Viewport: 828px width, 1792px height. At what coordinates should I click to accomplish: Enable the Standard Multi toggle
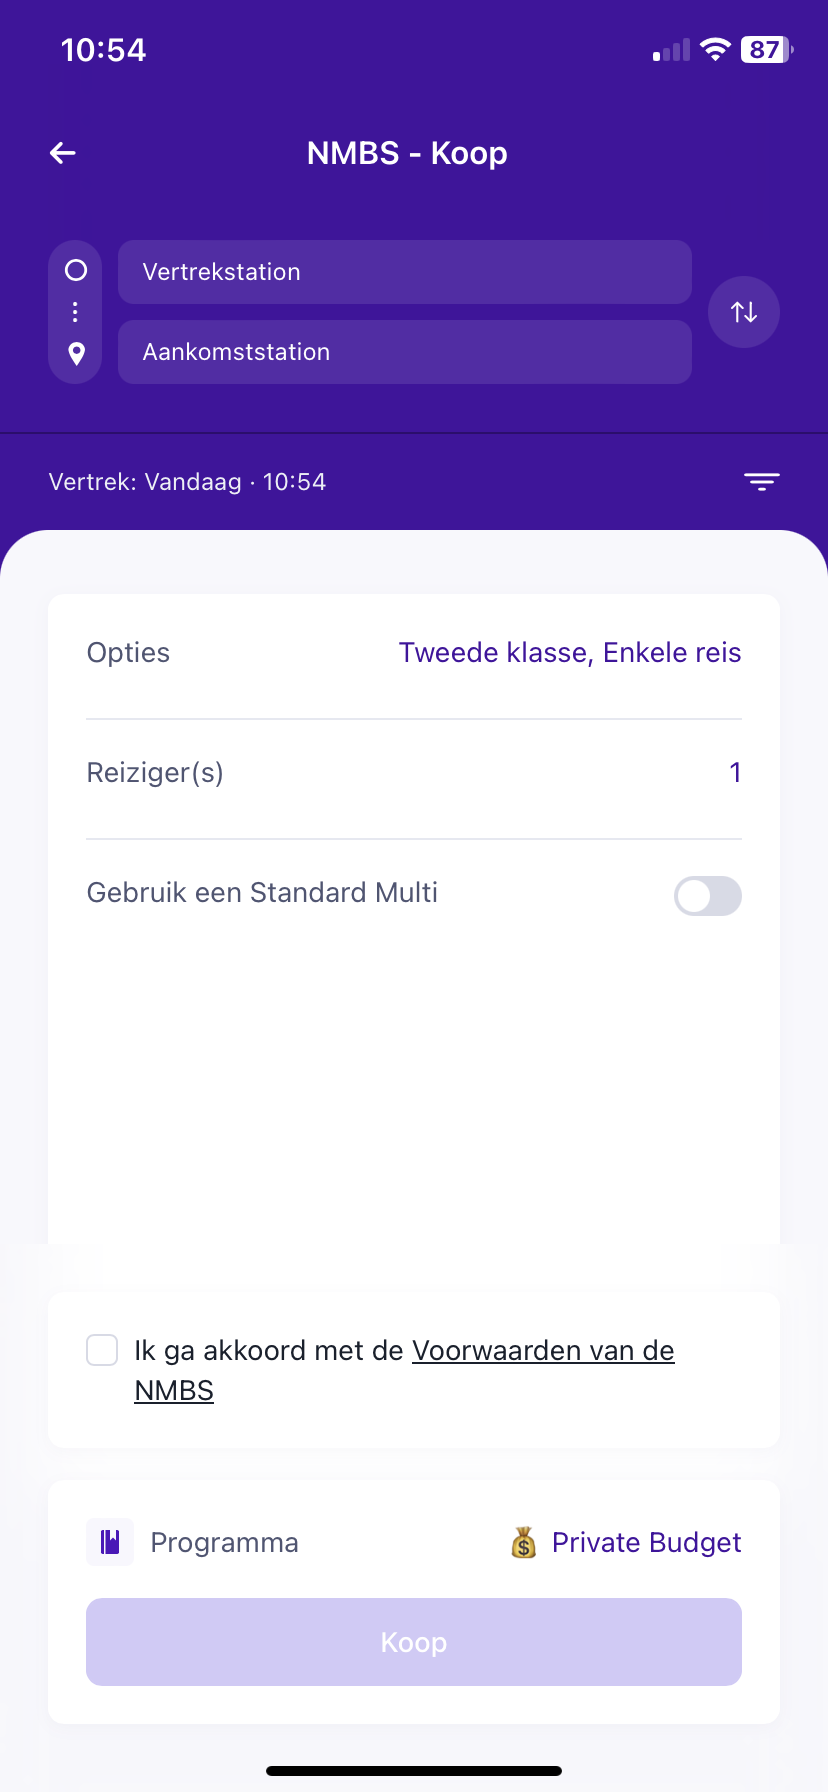tap(707, 896)
